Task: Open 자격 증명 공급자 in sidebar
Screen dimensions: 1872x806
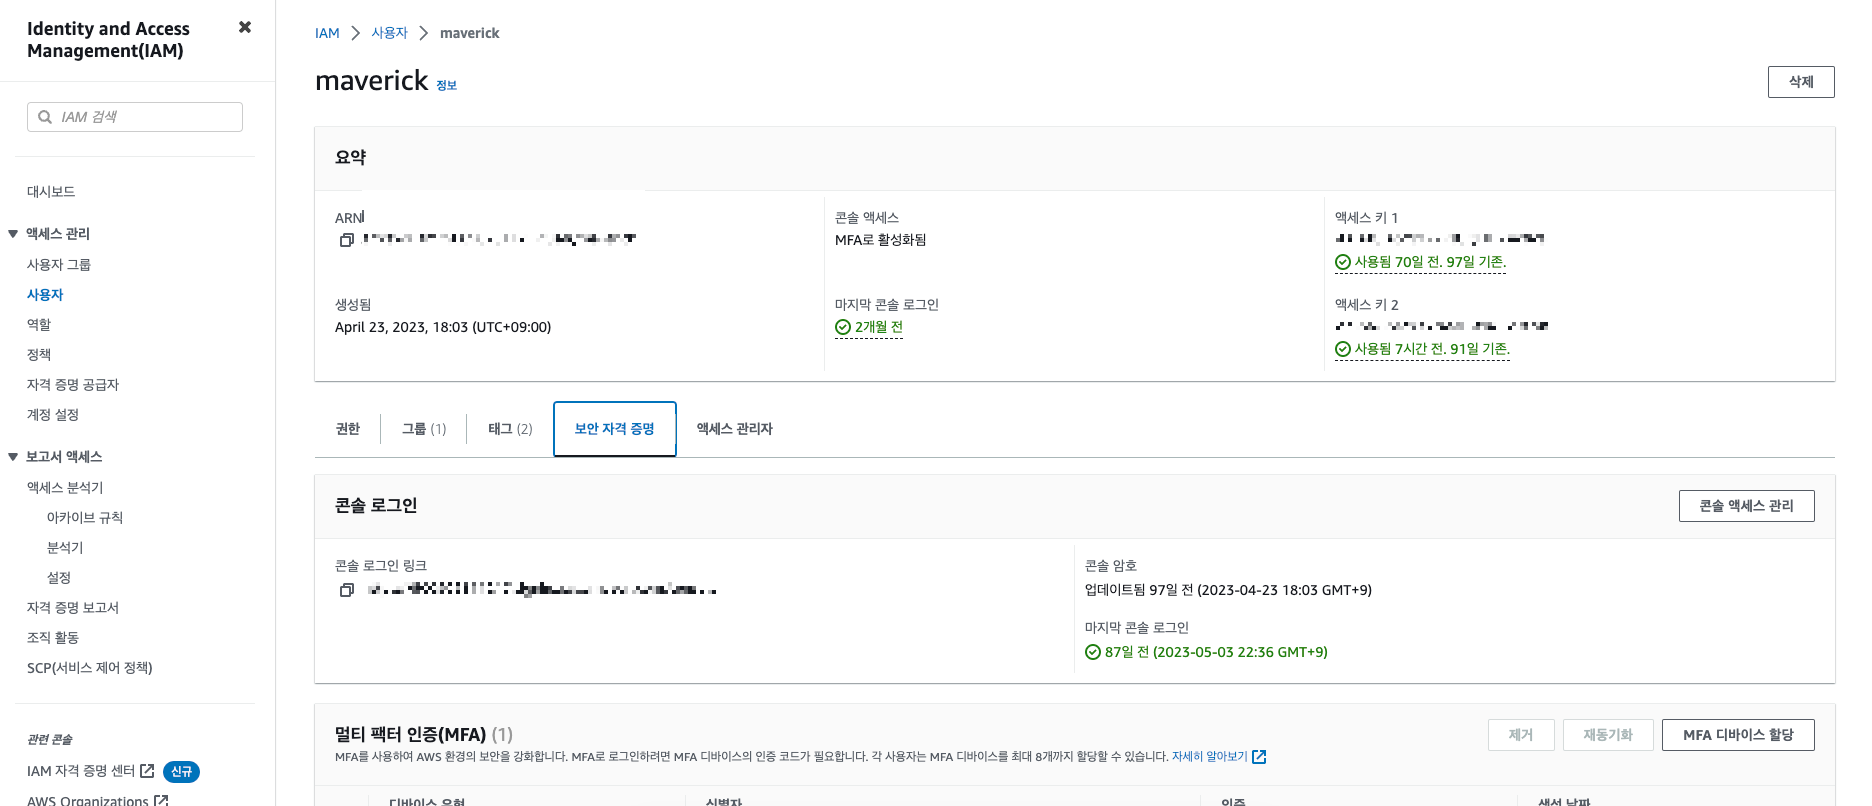Action: (73, 385)
